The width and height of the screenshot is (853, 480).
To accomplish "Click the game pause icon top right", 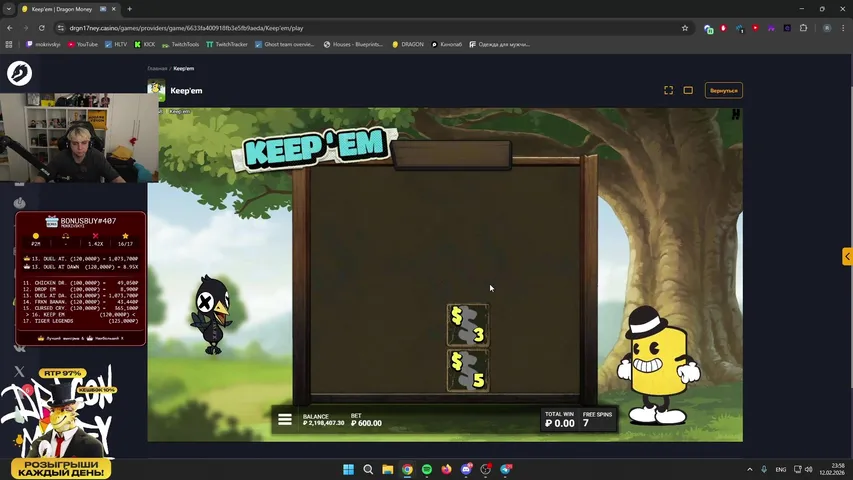I will 735,115.
